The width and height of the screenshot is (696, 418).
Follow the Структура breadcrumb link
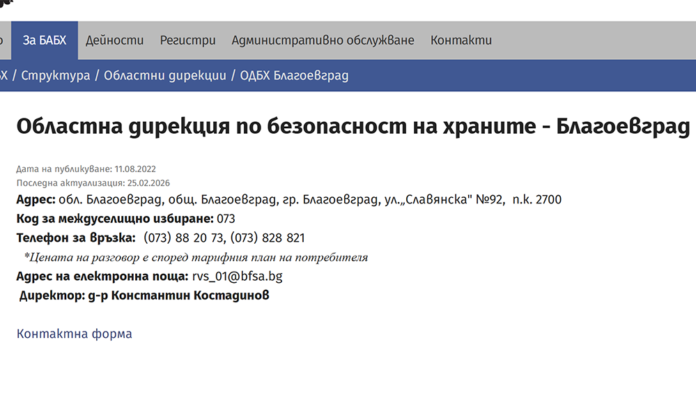click(55, 75)
